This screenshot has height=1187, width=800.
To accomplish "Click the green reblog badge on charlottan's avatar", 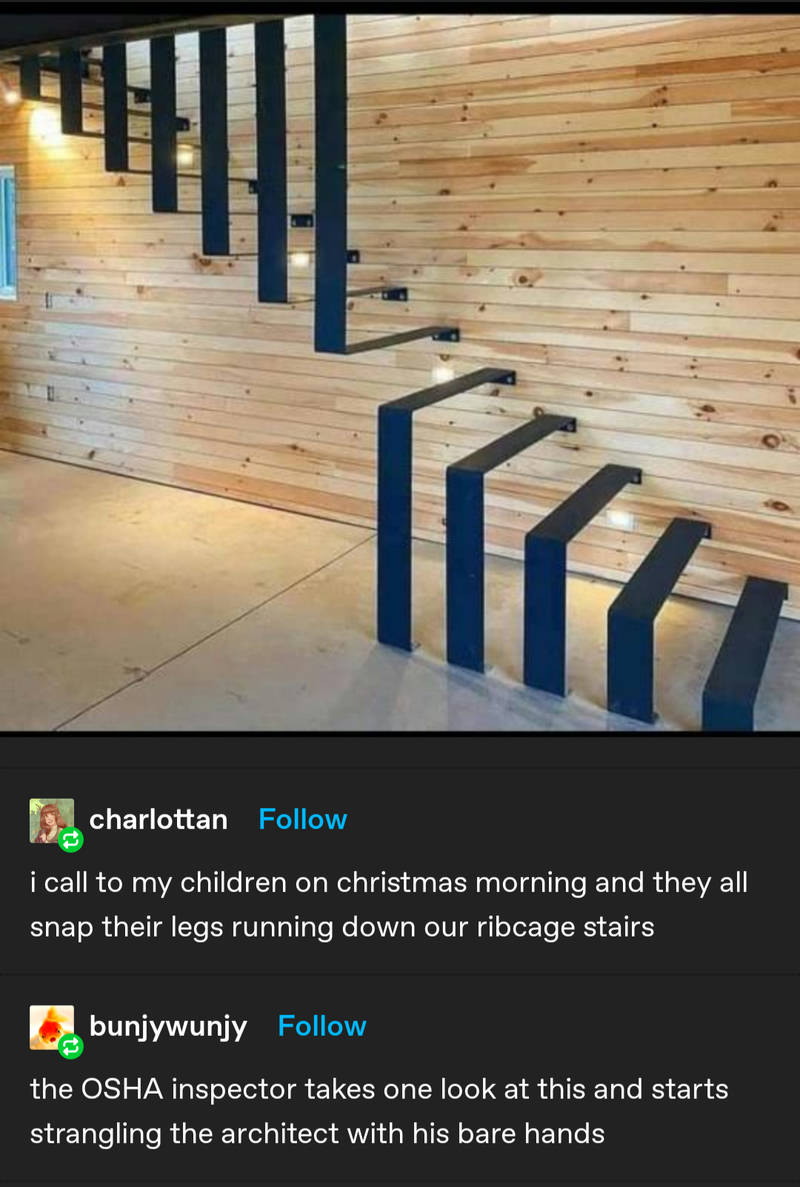I will [70, 839].
